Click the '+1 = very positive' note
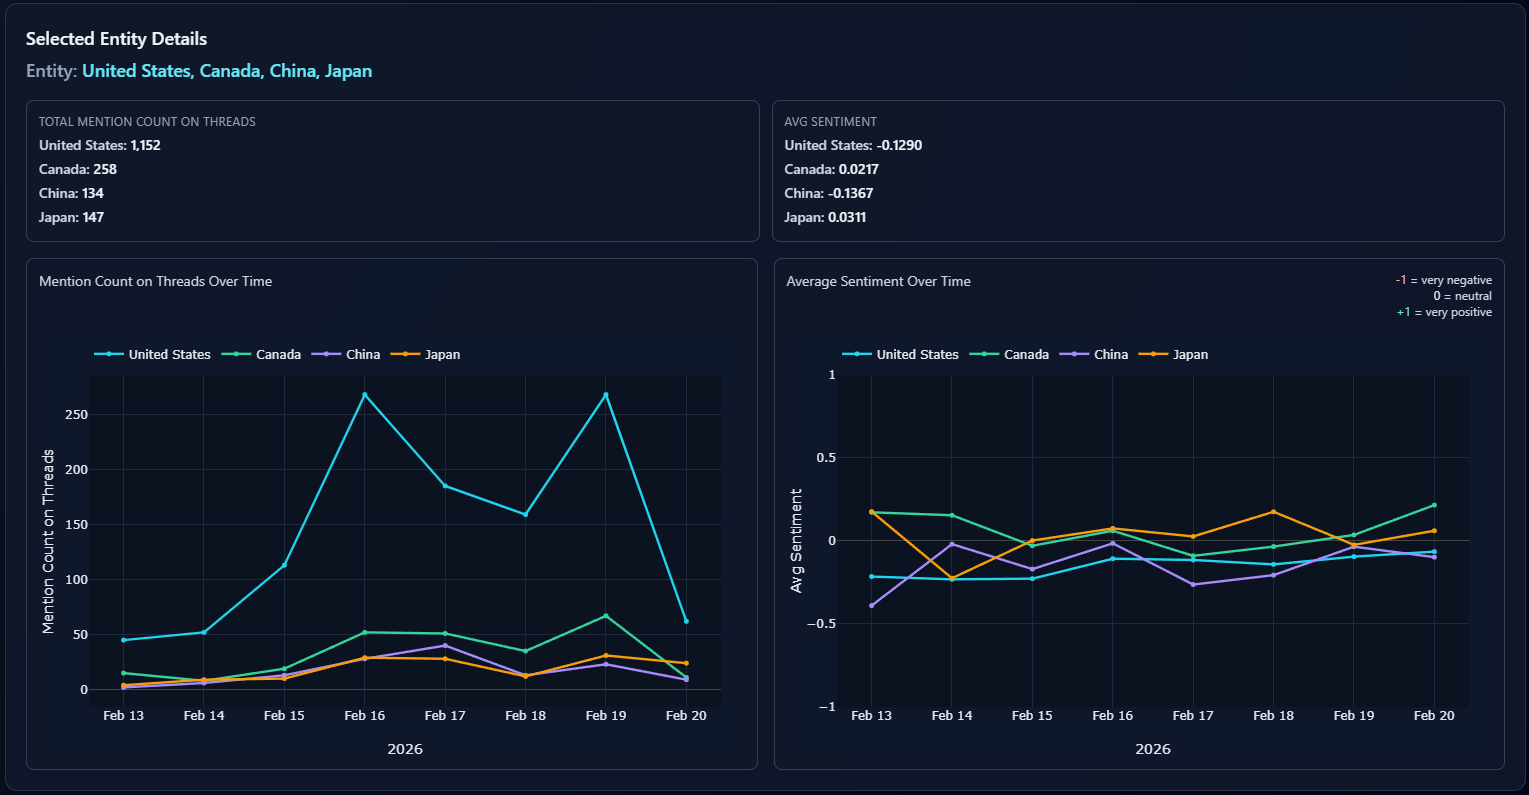This screenshot has width=1529, height=795. tap(1444, 312)
